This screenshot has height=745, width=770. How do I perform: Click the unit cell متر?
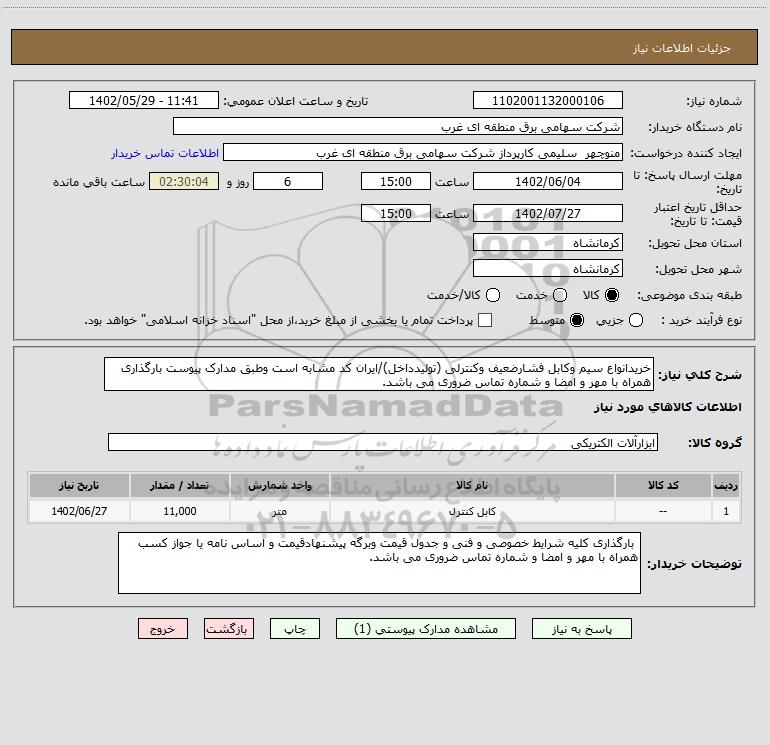[279, 511]
